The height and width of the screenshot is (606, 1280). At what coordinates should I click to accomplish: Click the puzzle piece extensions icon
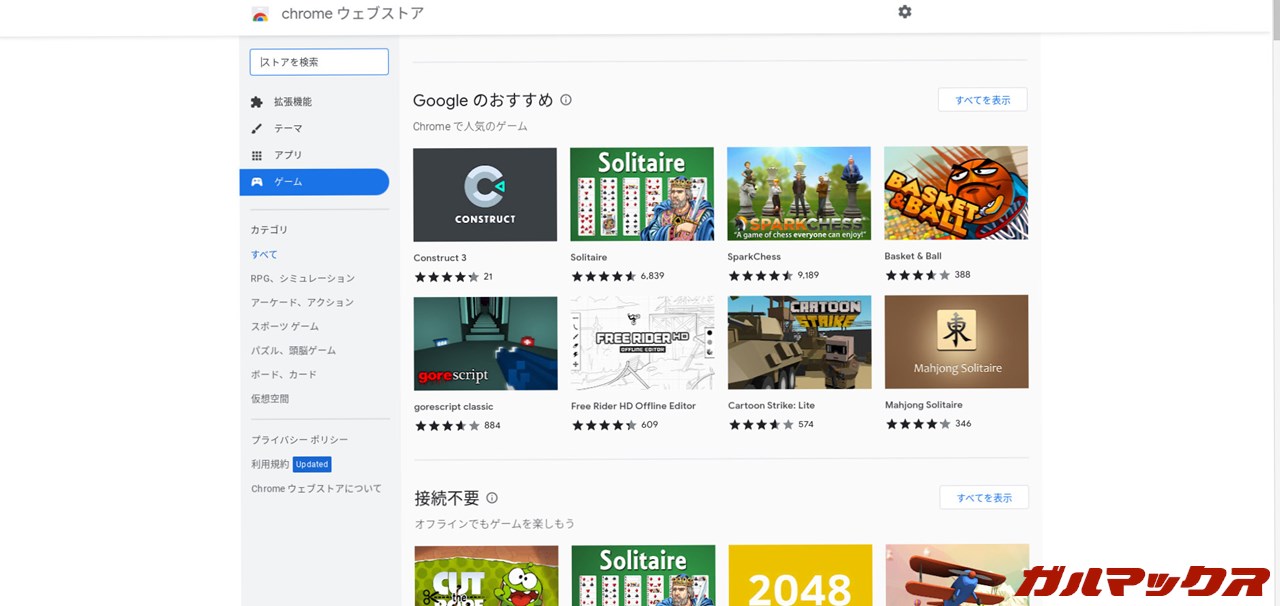(257, 102)
